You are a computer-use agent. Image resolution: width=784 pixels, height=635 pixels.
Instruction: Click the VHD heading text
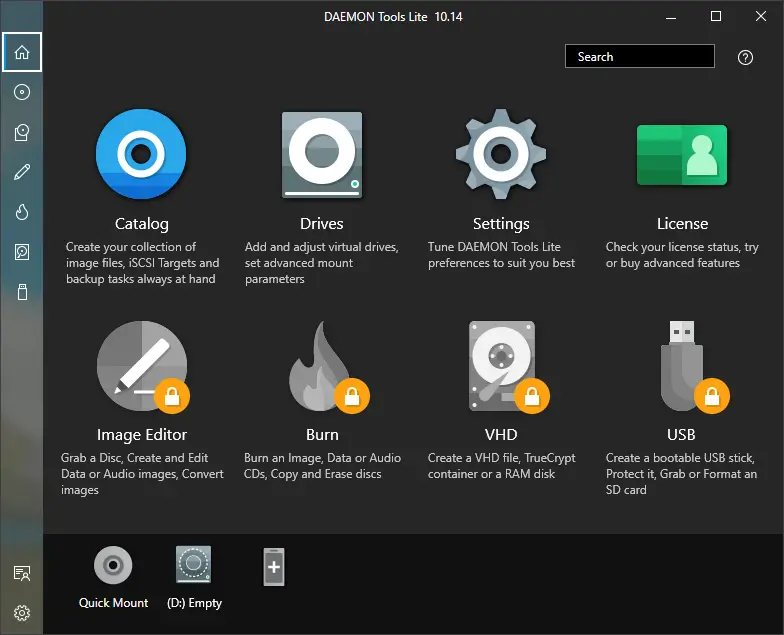pyautogui.click(x=501, y=434)
